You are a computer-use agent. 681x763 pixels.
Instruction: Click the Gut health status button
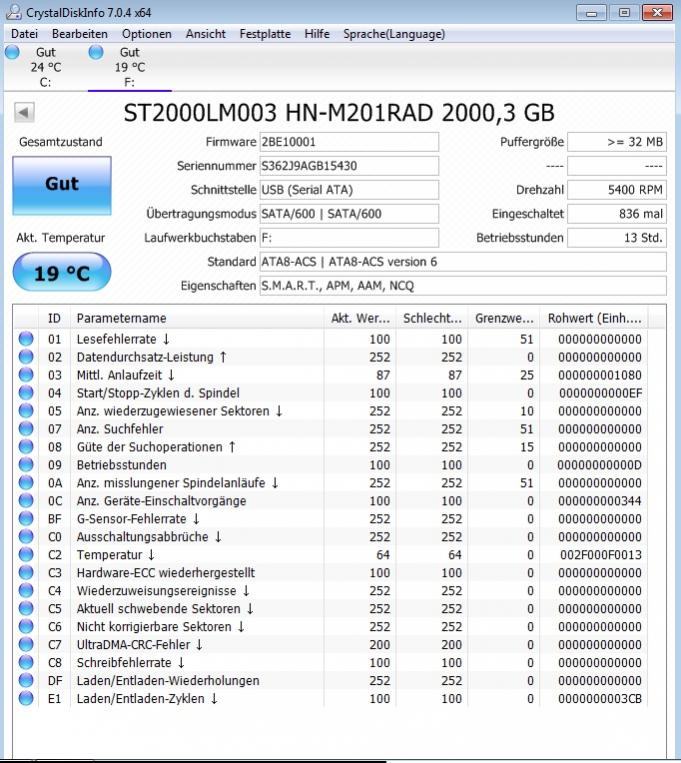(62, 185)
